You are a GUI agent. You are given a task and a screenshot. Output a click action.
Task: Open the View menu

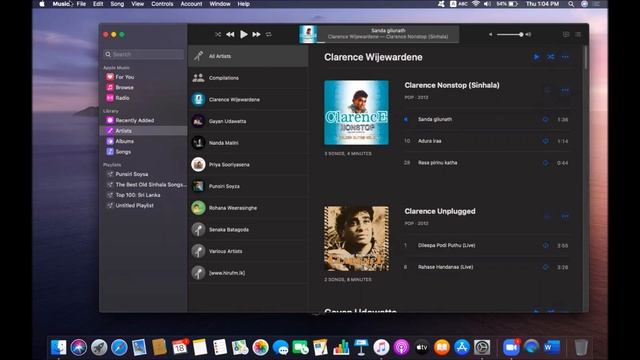[x=138, y=4]
